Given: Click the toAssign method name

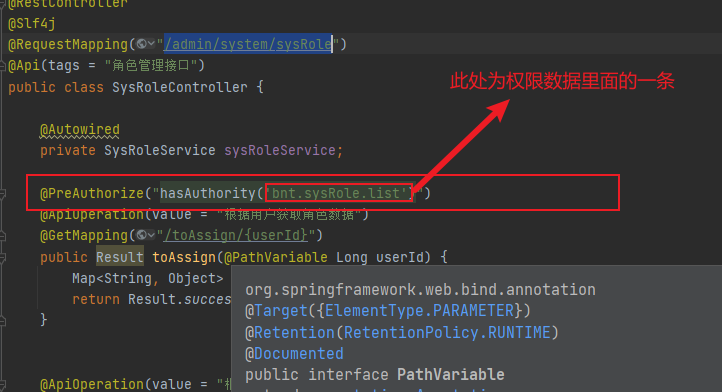Looking at the screenshot, I should coord(184,257).
